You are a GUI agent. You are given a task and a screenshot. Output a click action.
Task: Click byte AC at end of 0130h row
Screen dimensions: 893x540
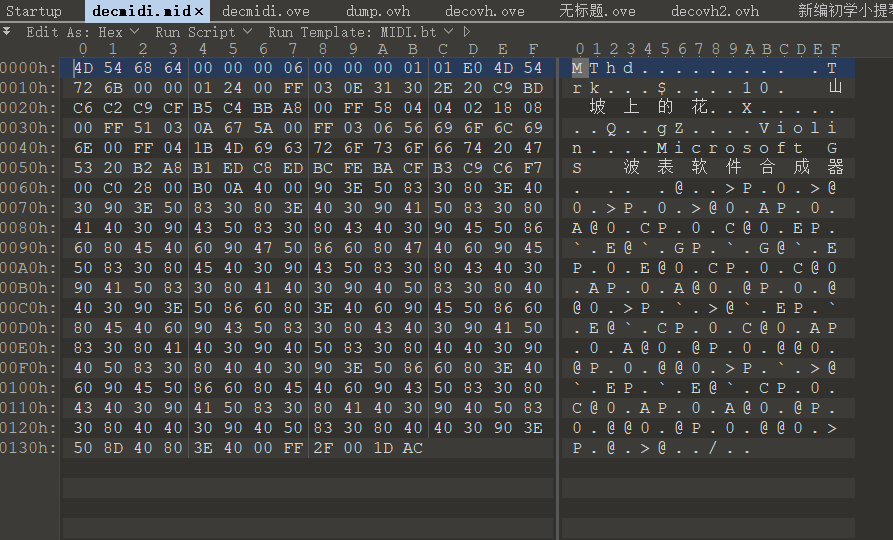[x=413, y=448]
